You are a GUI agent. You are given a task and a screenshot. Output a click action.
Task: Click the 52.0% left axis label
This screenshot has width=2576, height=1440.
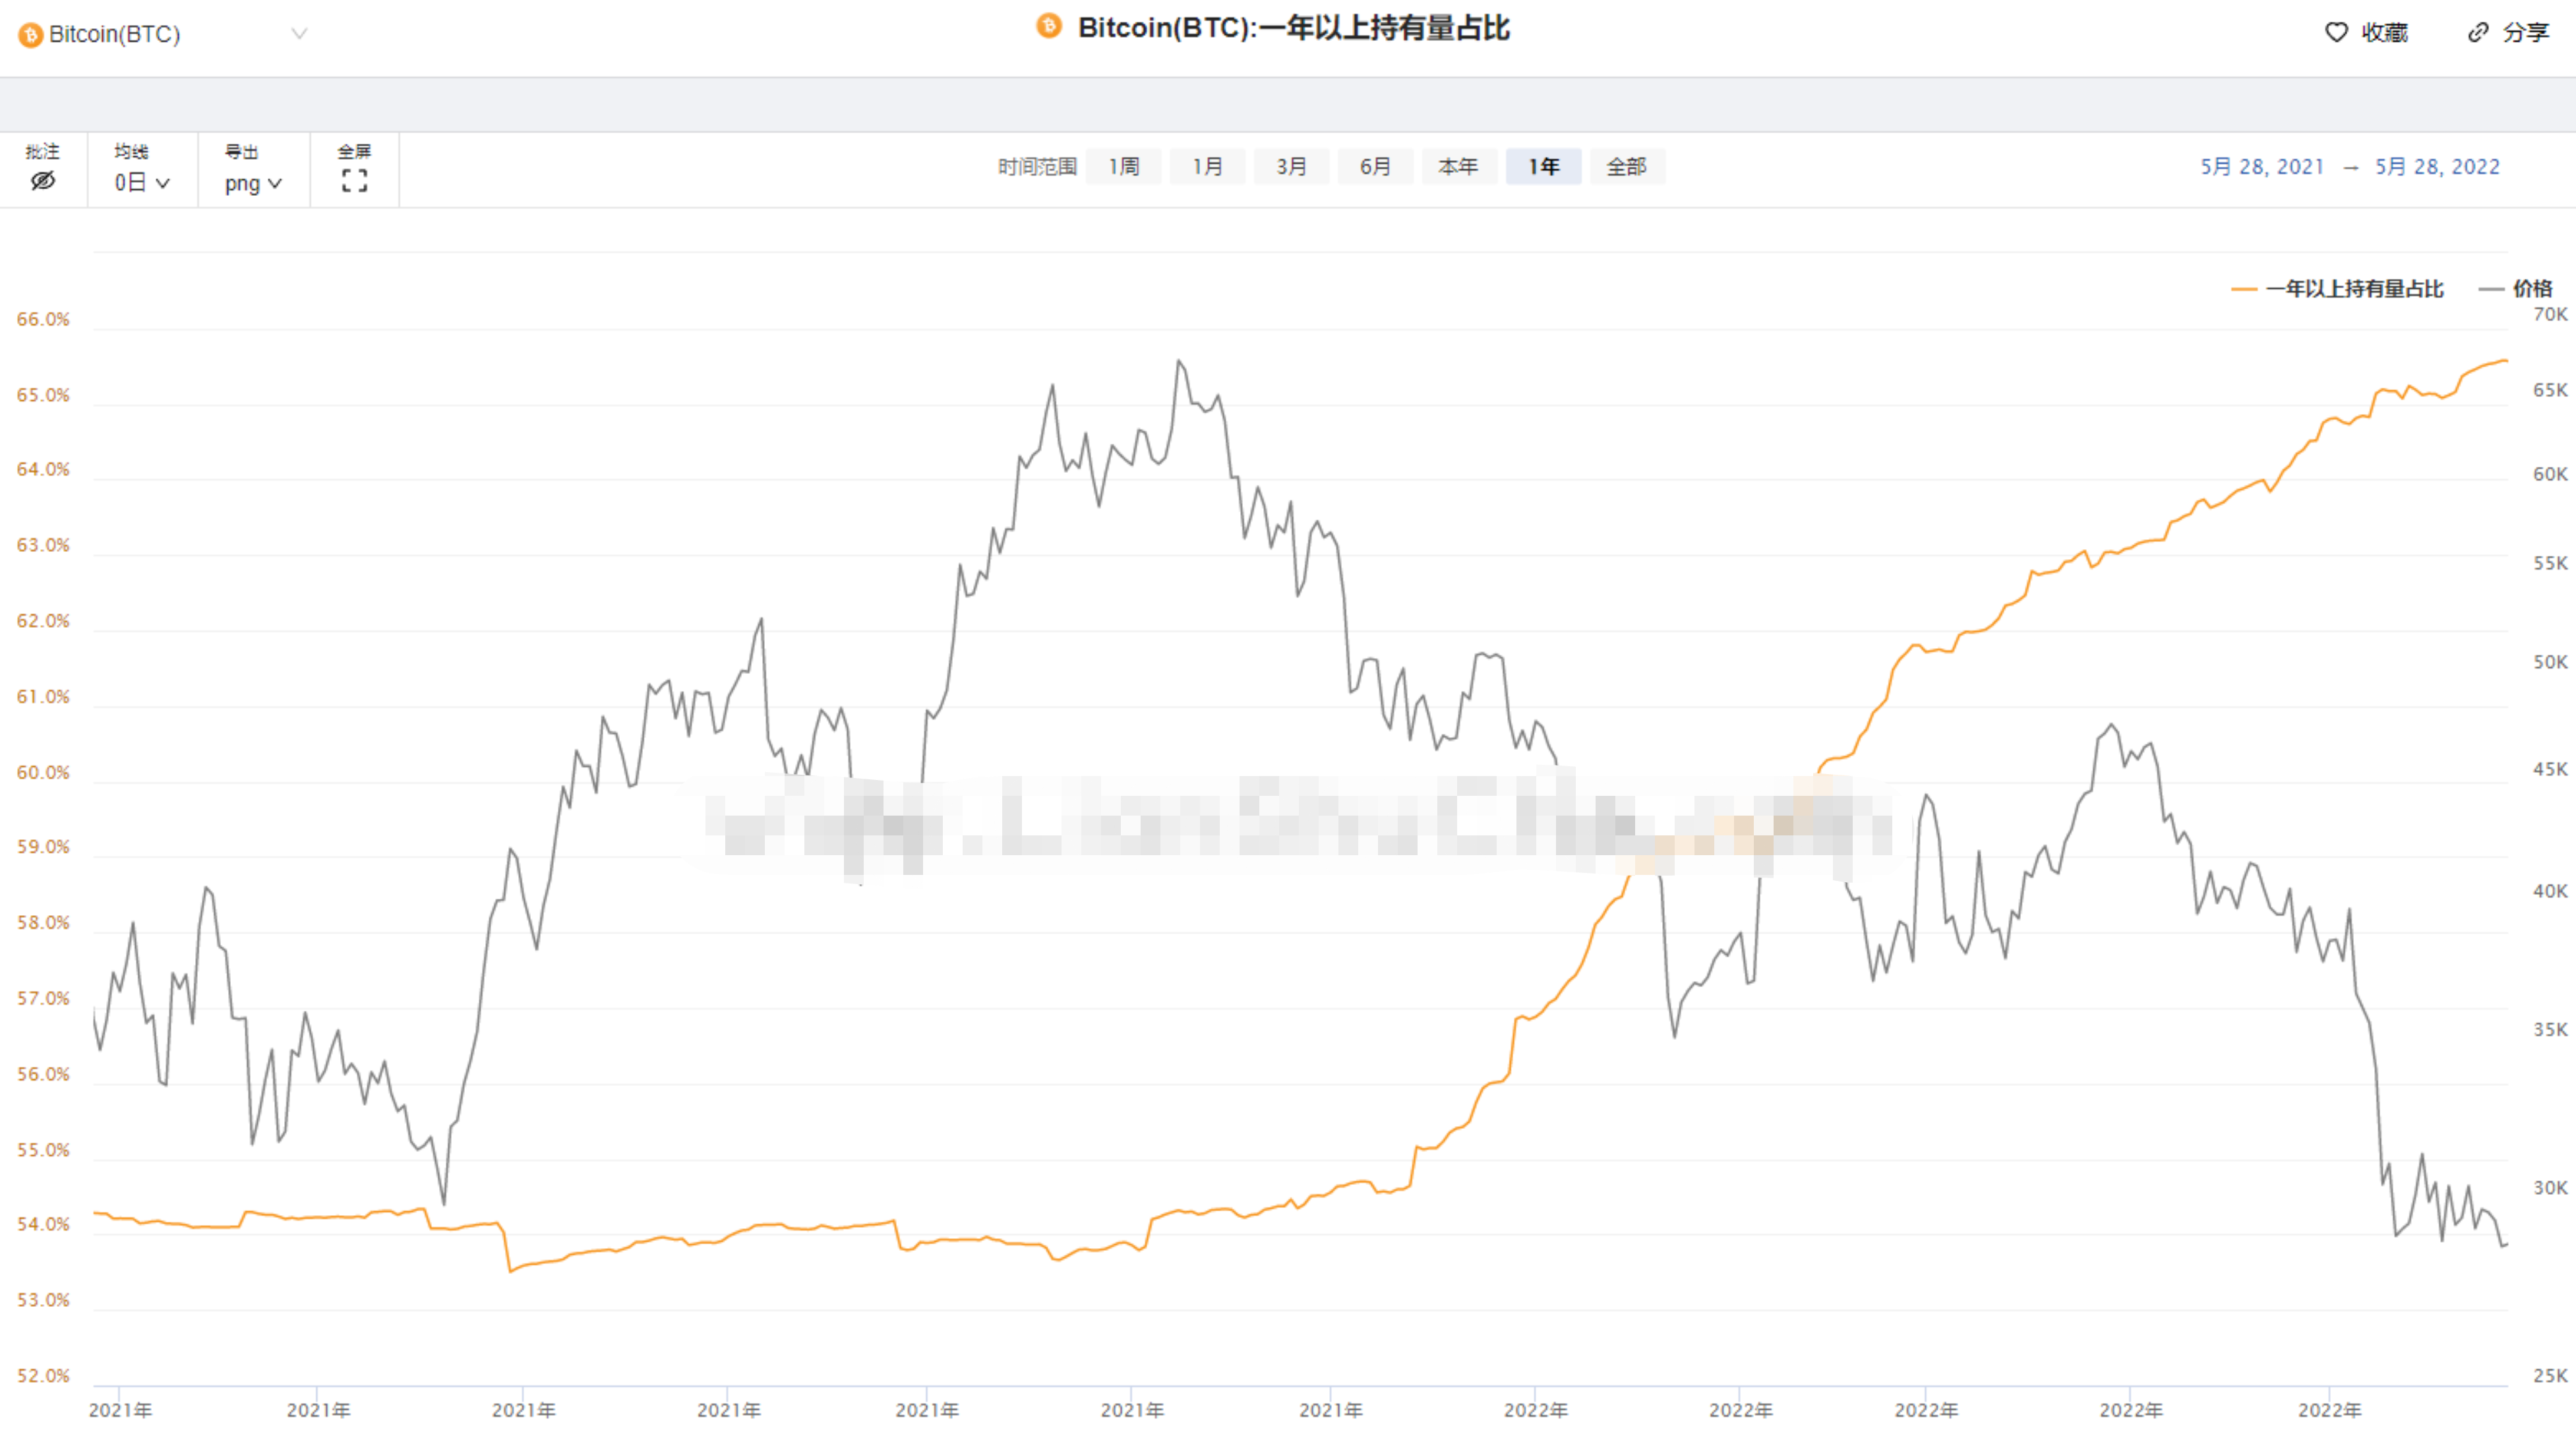pos(43,1375)
